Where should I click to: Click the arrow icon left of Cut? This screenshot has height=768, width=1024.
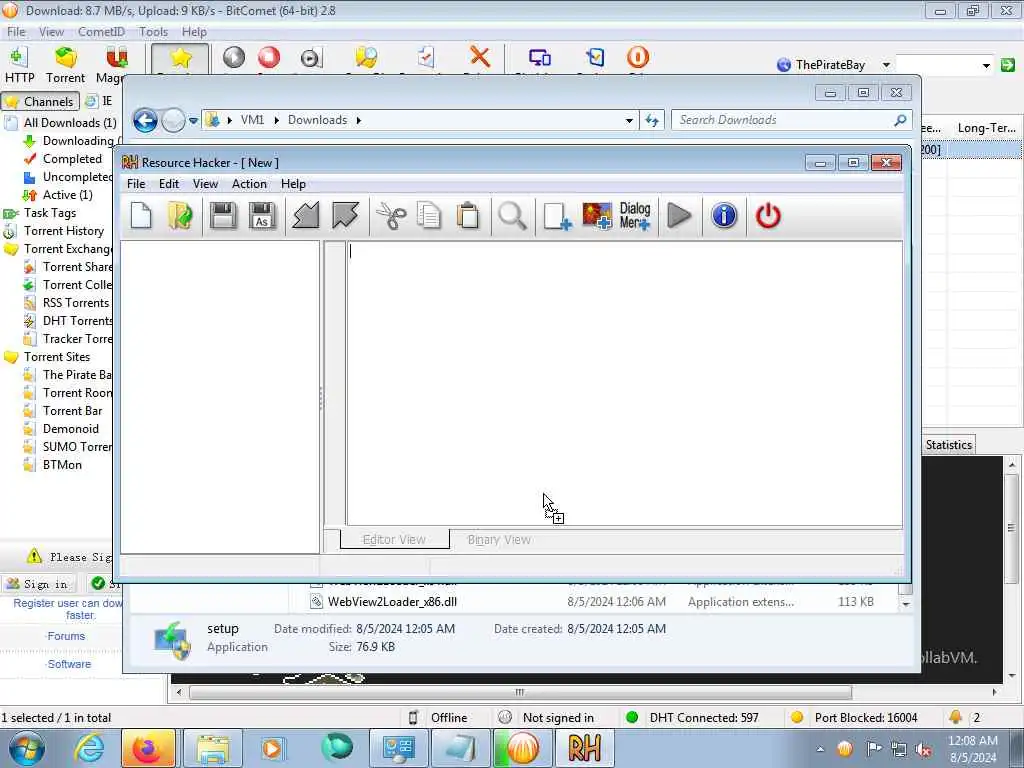(345, 216)
